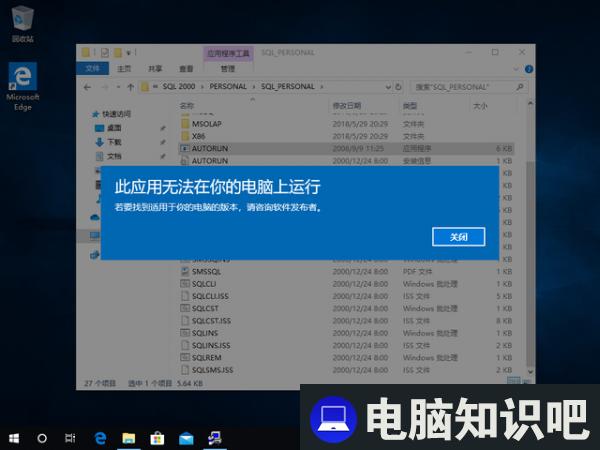600x450 pixels.
Task: Click the OneDrive cloud icon in sidebar
Action: click(x=94, y=217)
